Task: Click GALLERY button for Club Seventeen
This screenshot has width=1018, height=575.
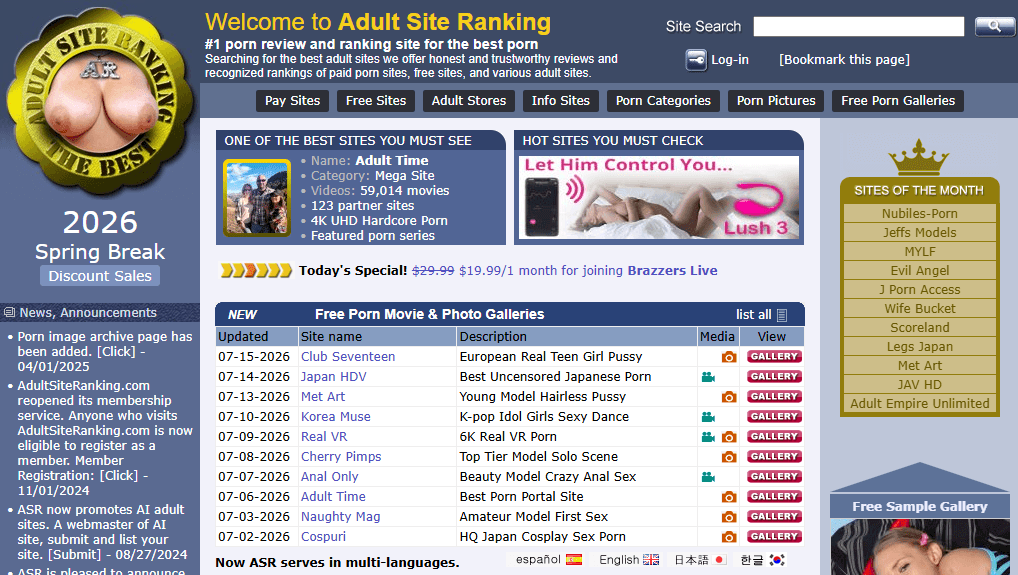Action: tap(774, 356)
